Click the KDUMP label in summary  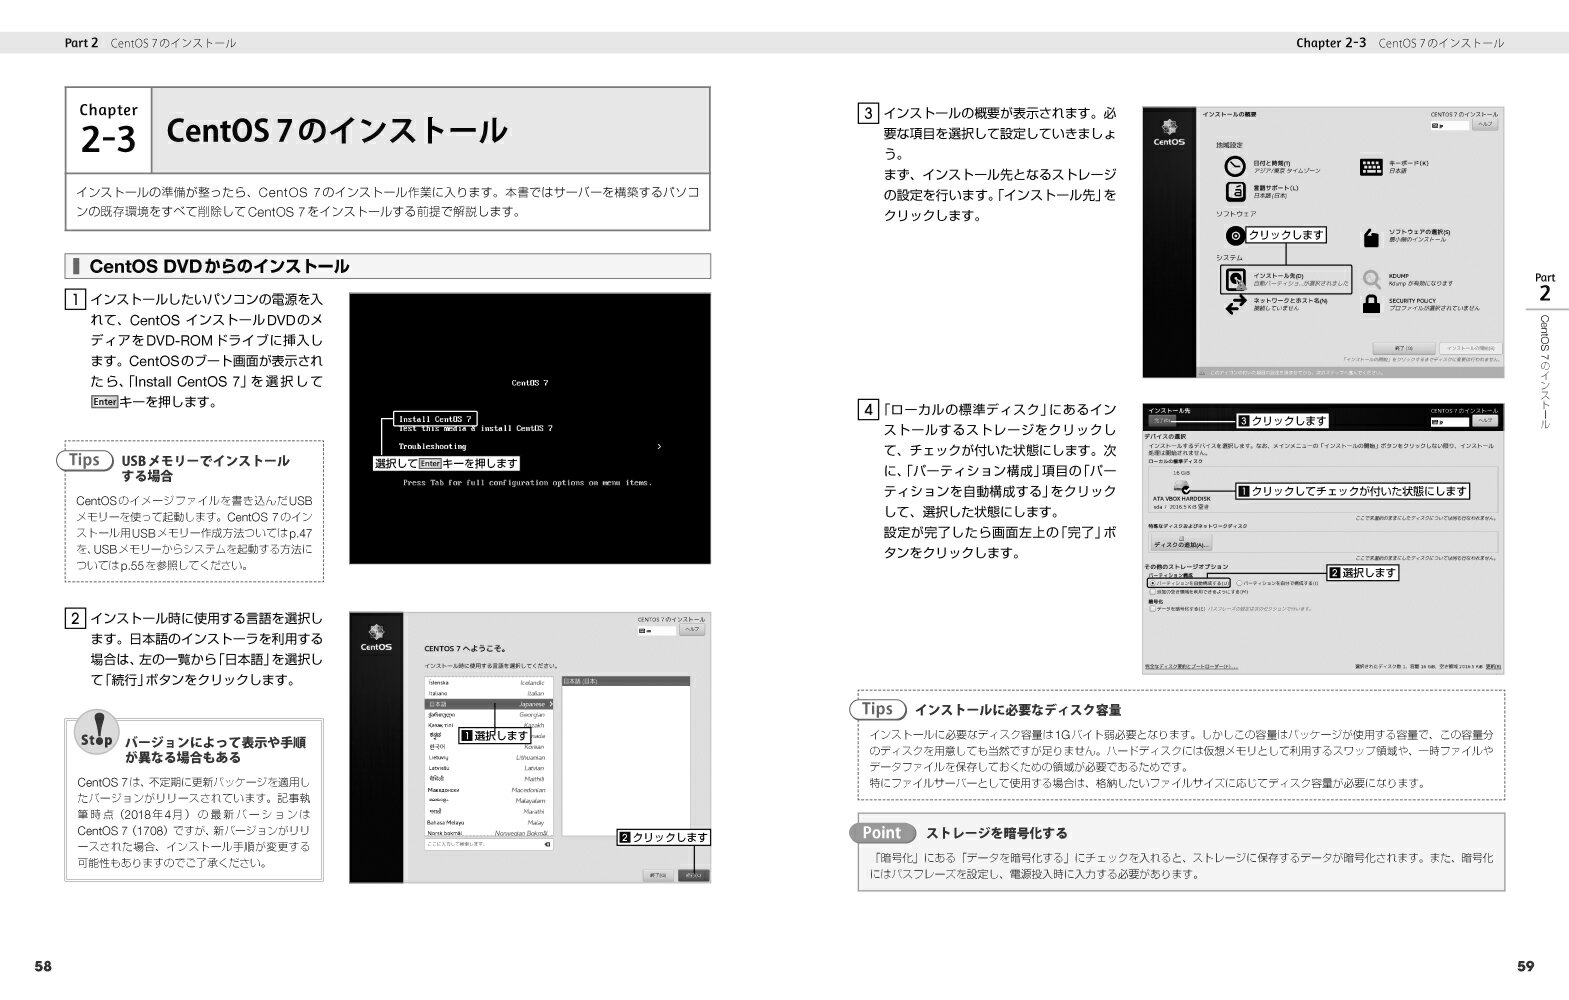click(1399, 276)
